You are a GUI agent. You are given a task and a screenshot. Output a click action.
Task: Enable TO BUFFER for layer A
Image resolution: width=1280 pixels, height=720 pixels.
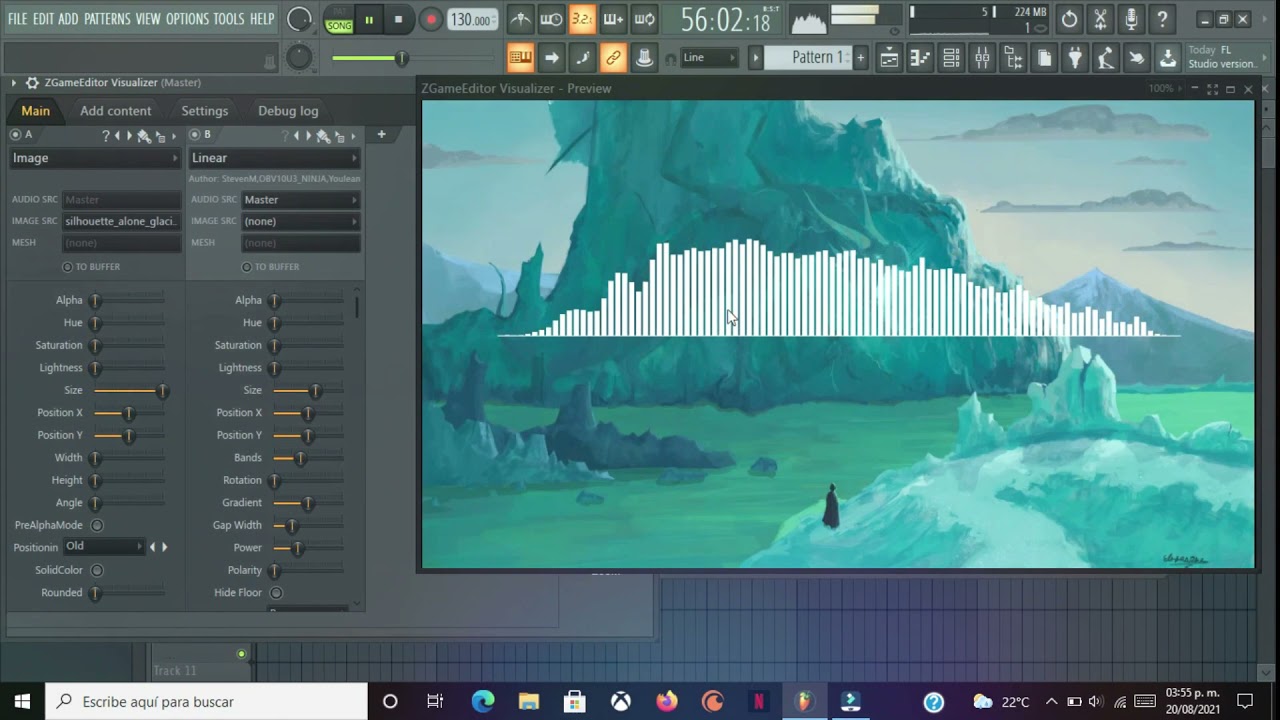click(x=67, y=267)
